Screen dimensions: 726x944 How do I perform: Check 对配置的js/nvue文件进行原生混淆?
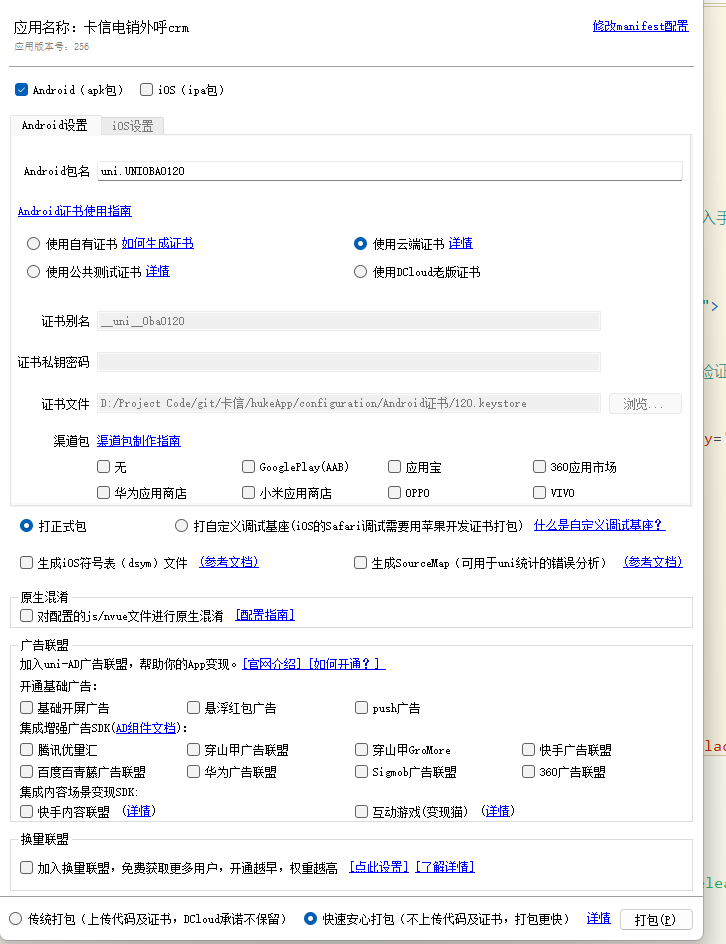27,616
